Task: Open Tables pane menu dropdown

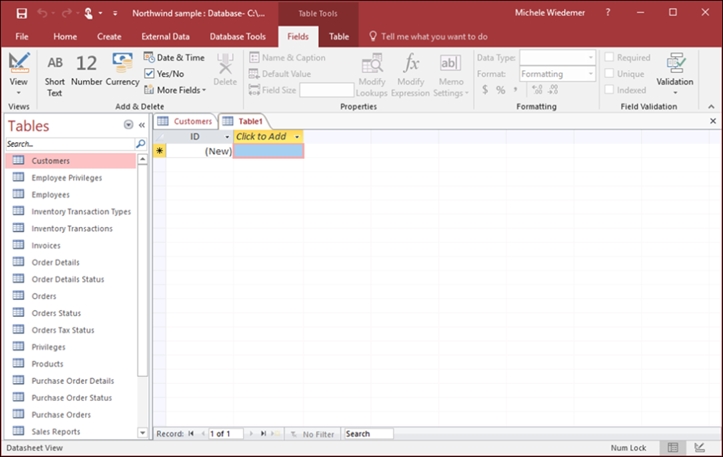Action: [129, 125]
